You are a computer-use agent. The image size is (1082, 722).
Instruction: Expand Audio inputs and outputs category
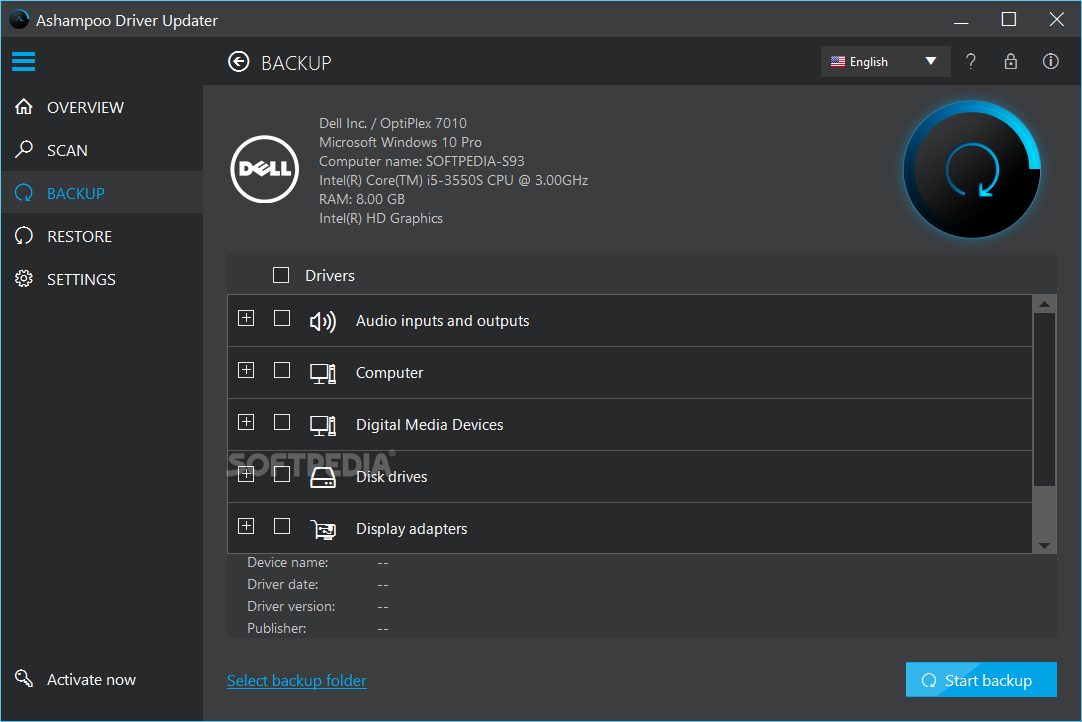tap(246, 318)
